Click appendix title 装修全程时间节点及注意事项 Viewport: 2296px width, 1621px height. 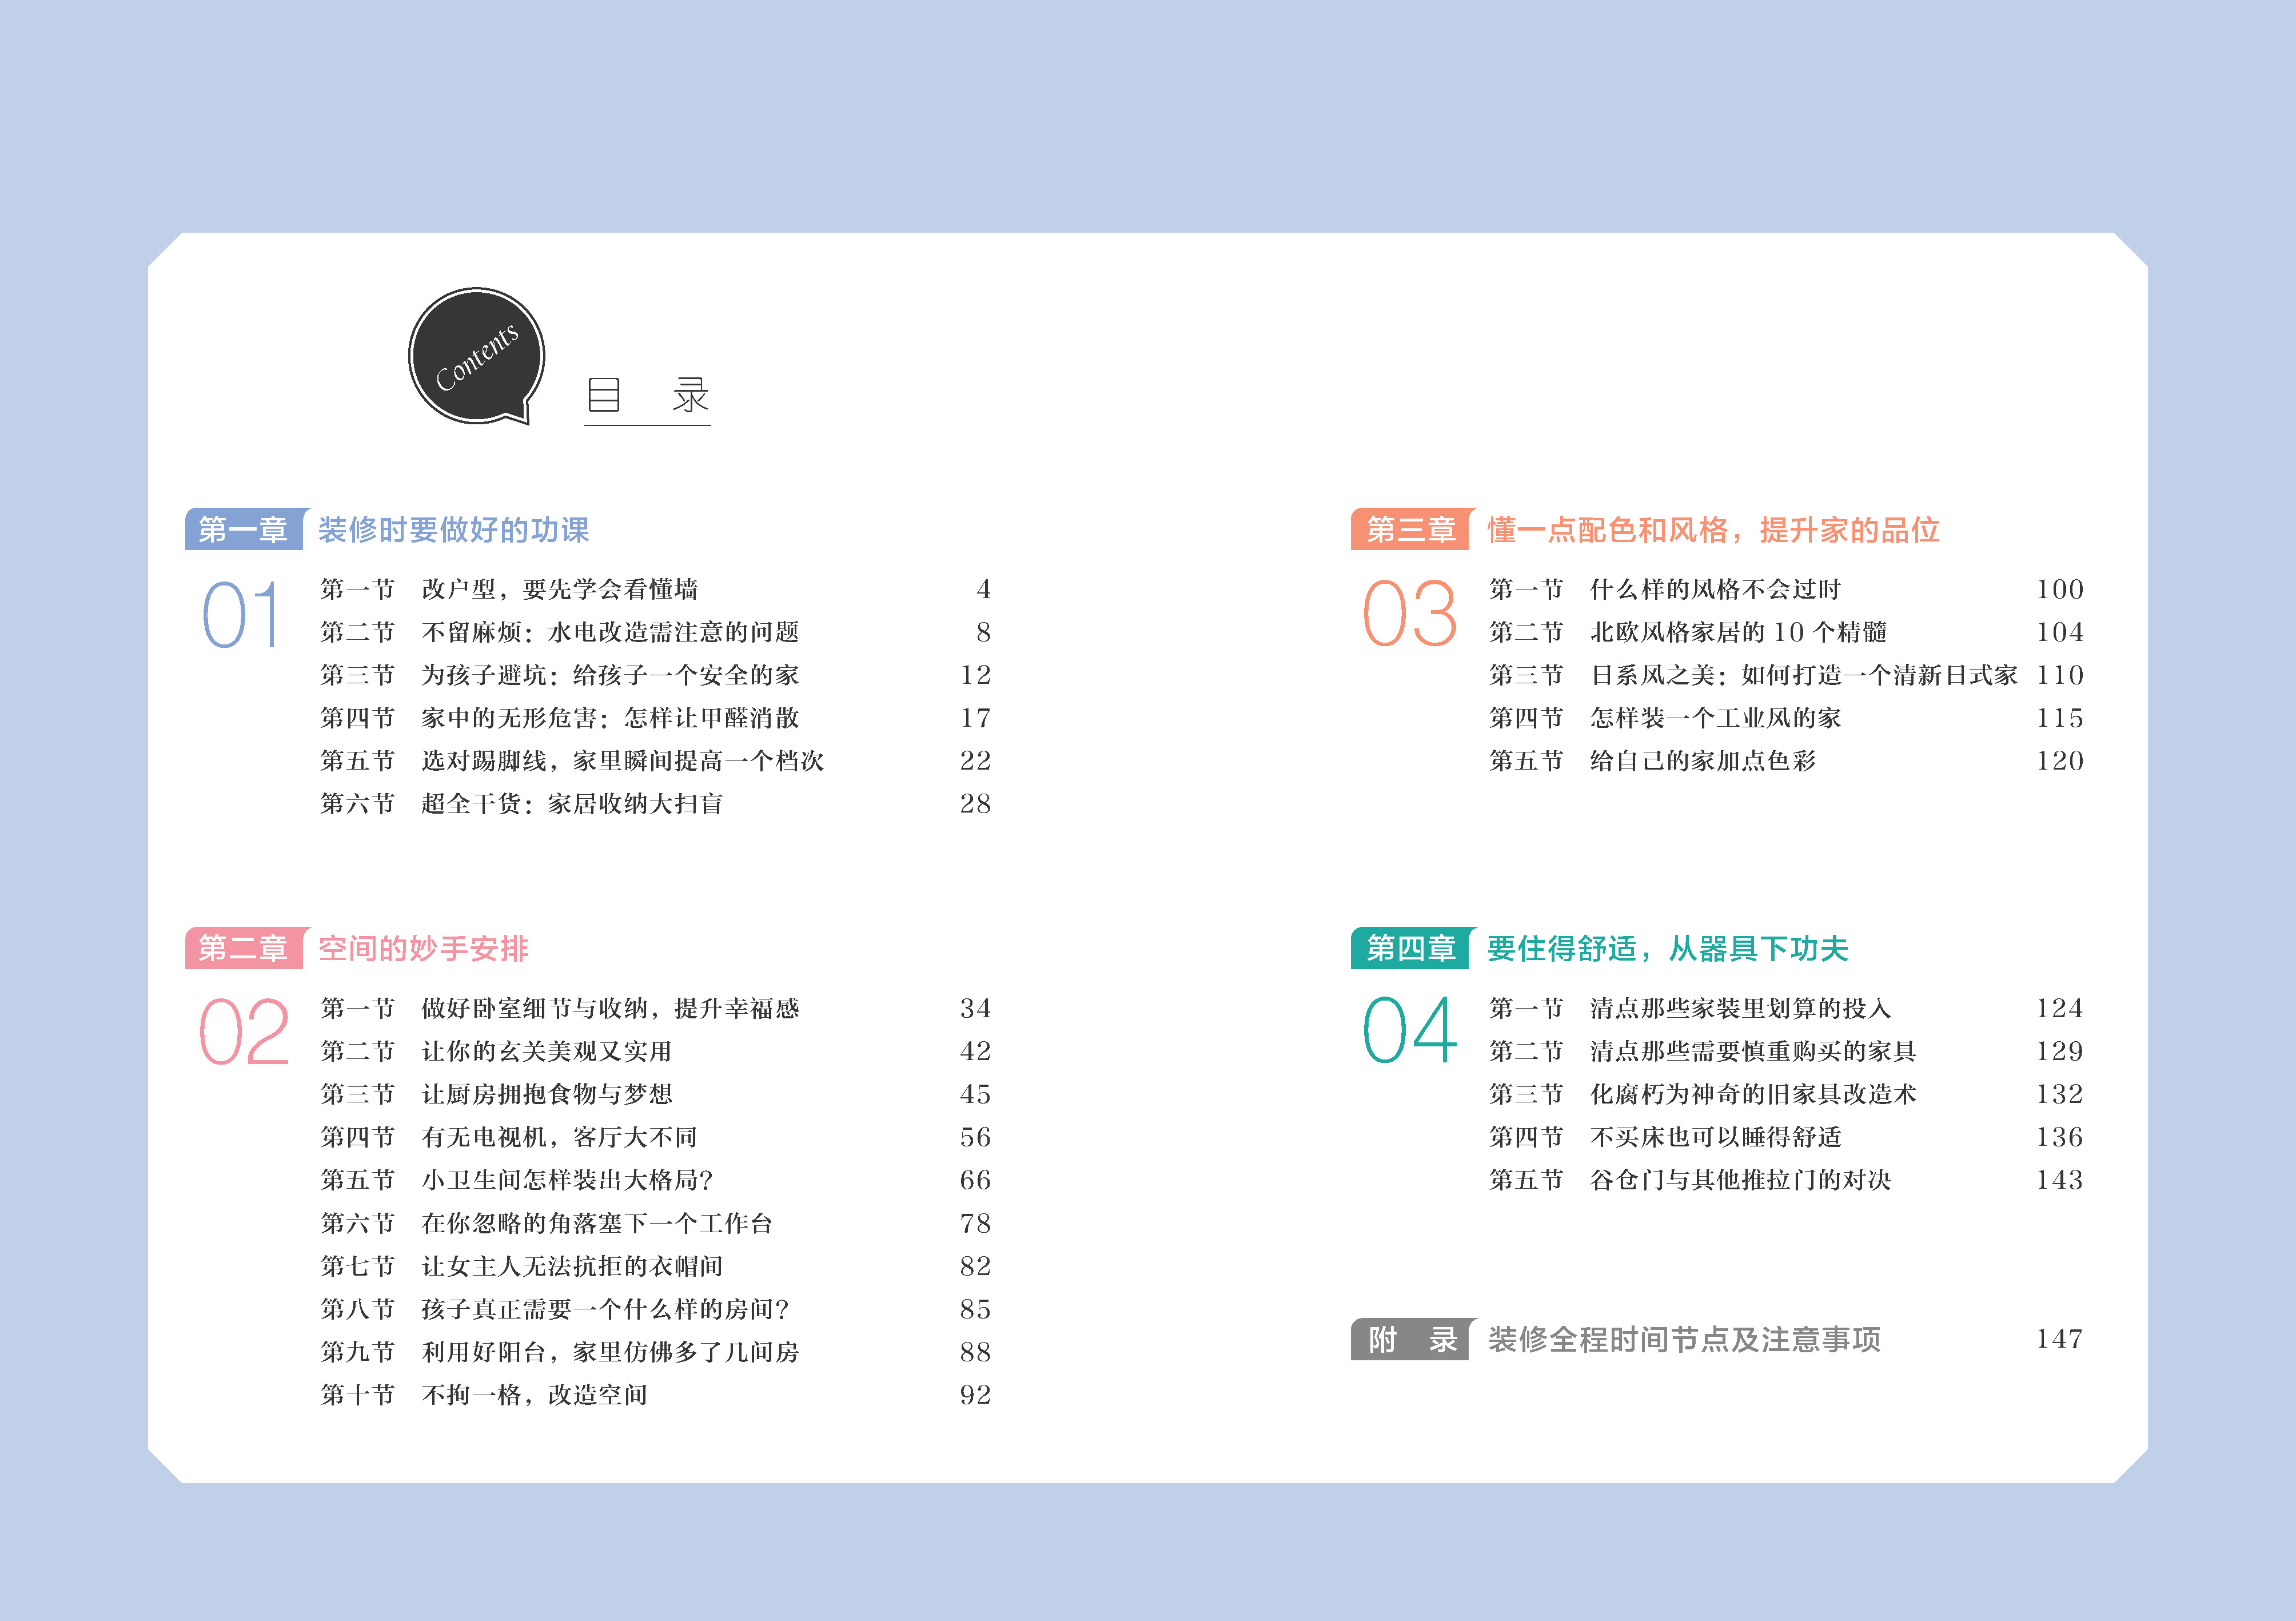point(1684,1339)
